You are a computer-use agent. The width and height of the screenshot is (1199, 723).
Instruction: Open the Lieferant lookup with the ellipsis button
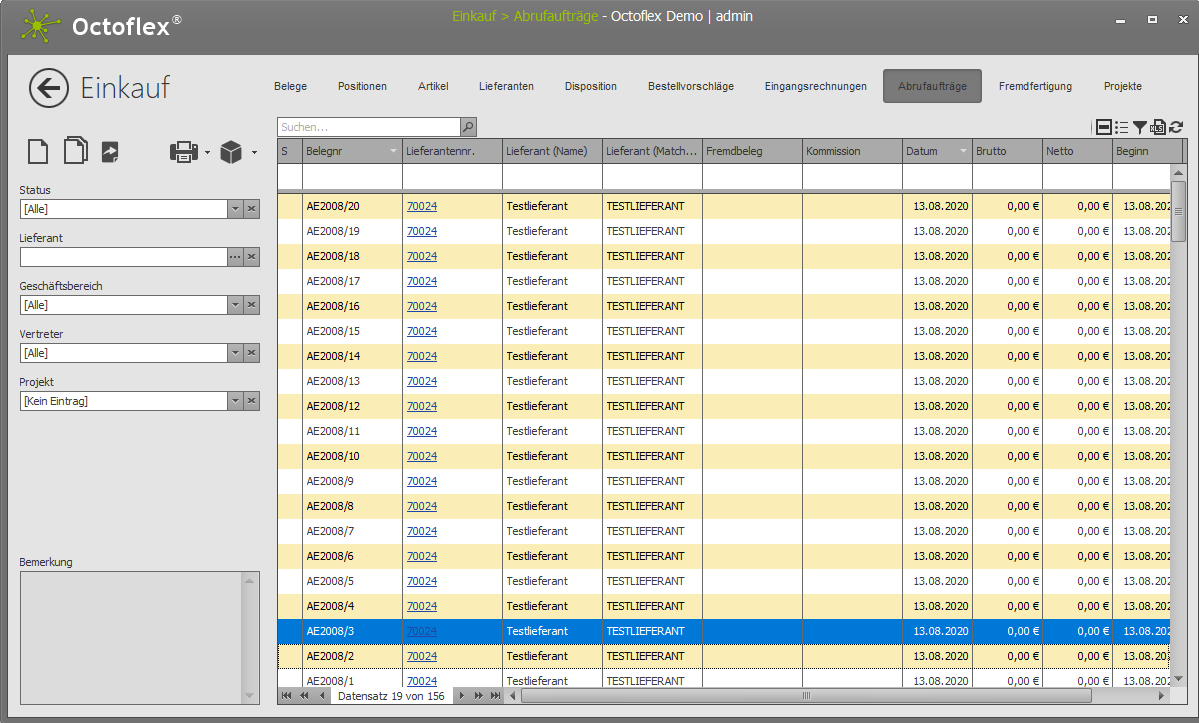click(235, 257)
